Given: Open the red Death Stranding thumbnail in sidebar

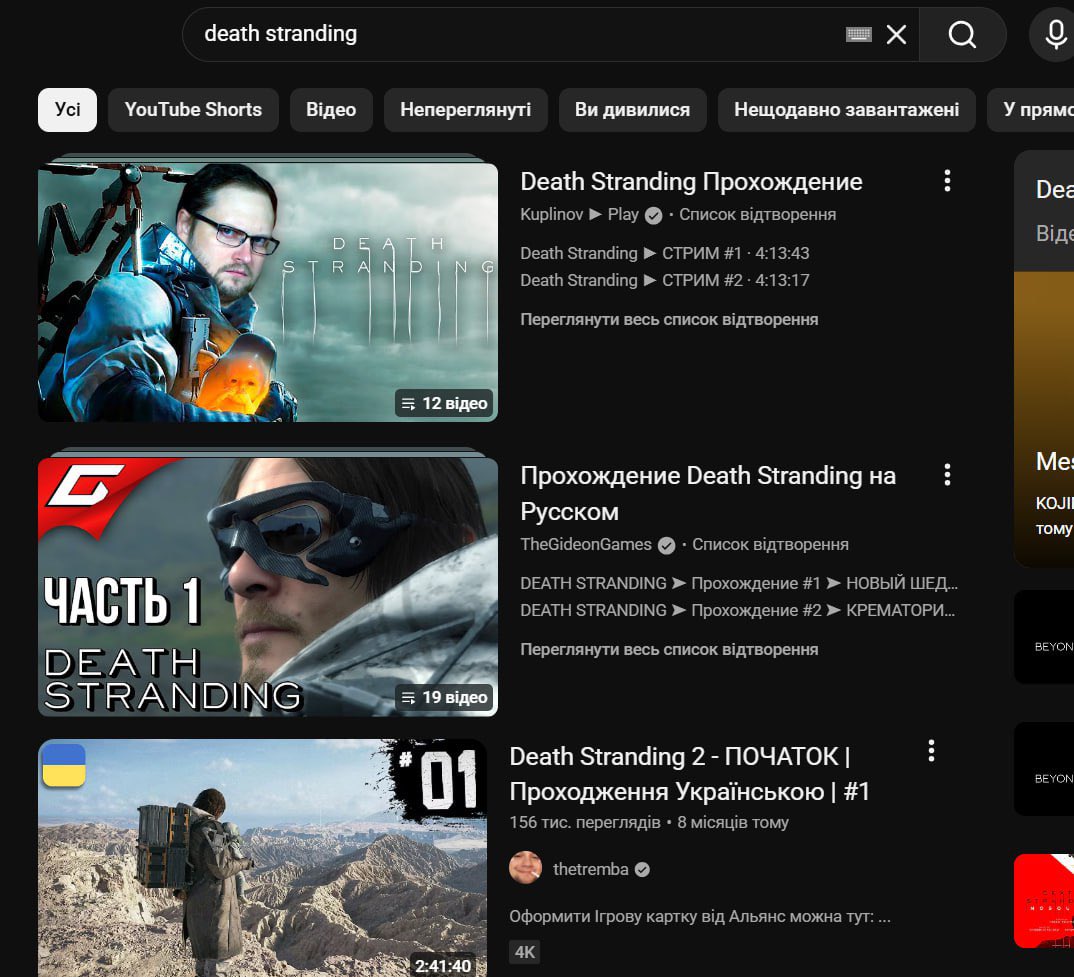Looking at the screenshot, I should [x=1044, y=901].
